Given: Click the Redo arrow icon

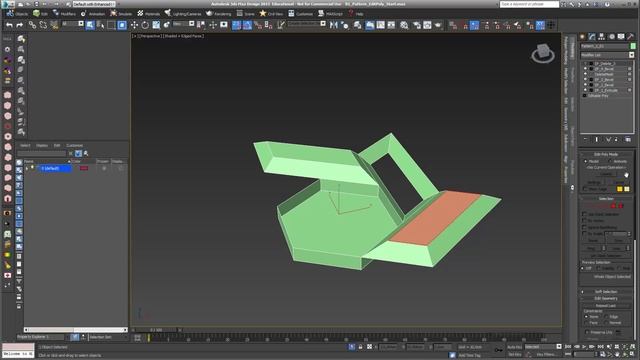Looking at the screenshot, I should [x=20, y=25].
